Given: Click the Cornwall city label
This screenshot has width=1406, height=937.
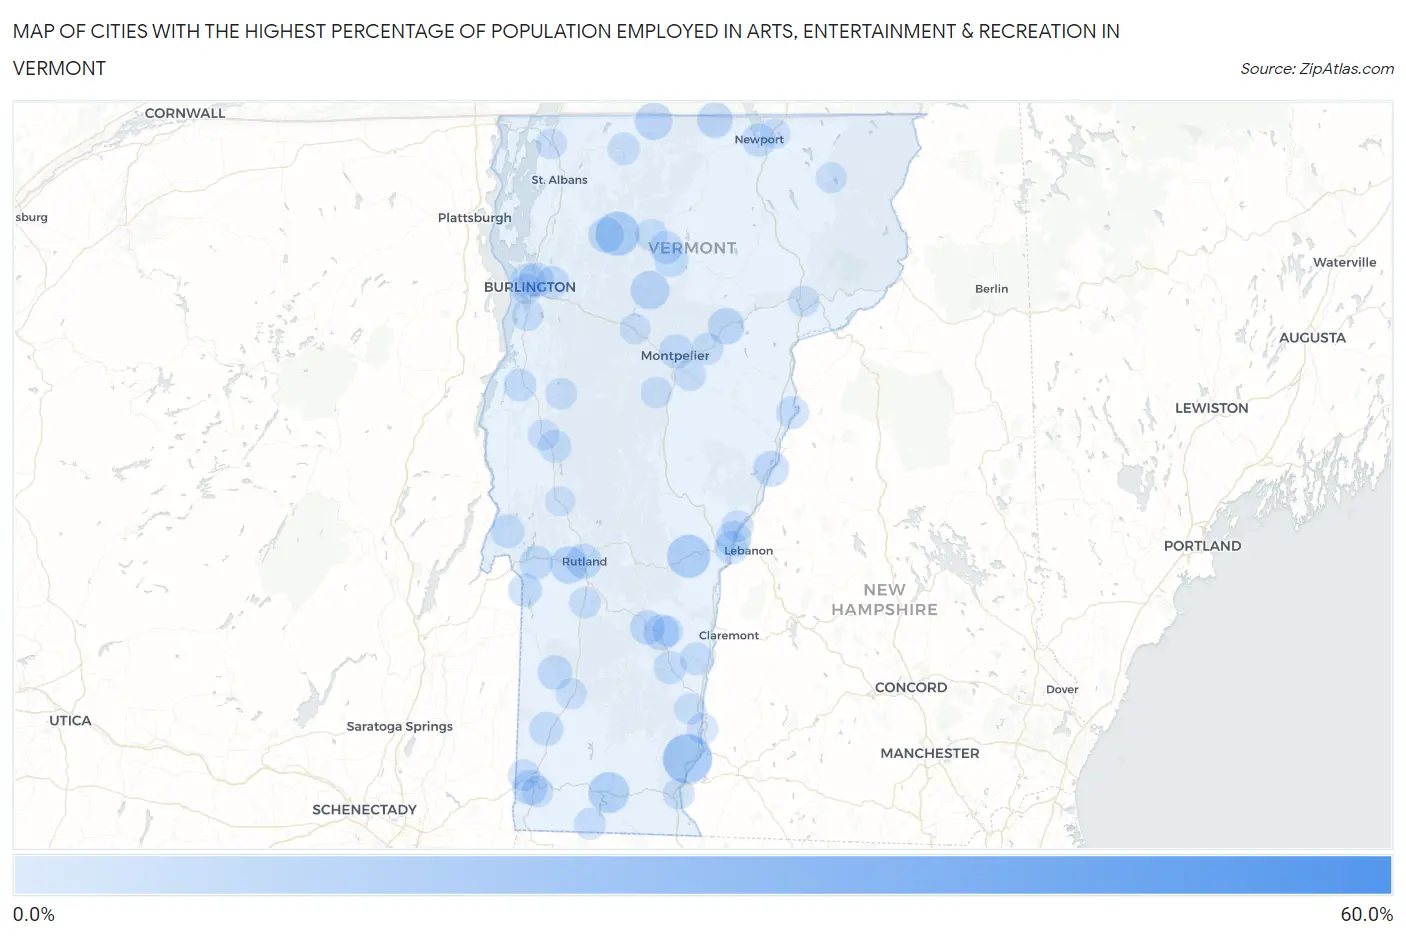Looking at the screenshot, I should pyautogui.click(x=185, y=114).
